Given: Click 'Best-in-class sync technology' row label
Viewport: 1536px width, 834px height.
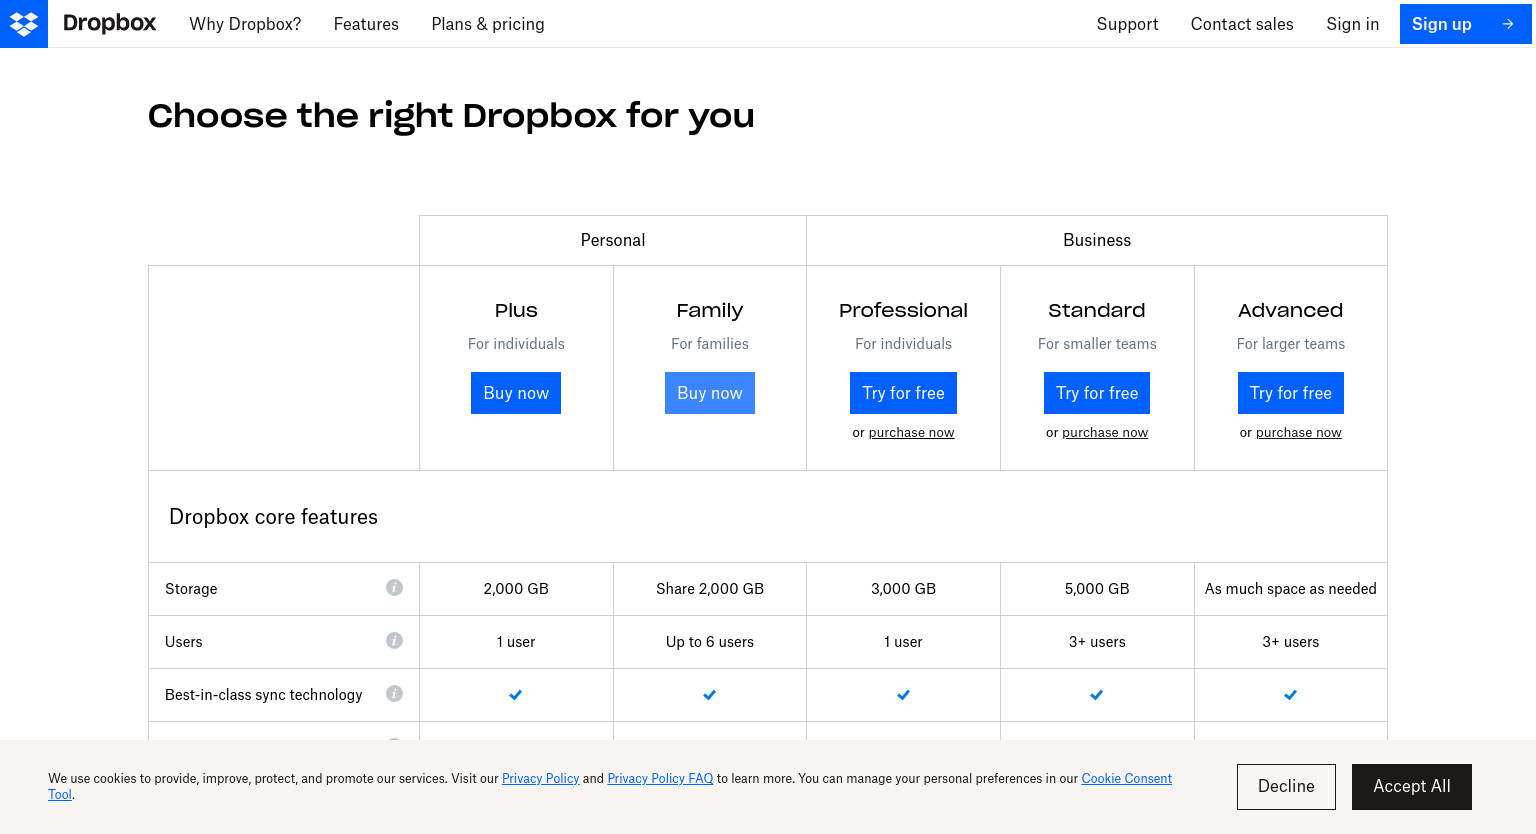Looking at the screenshot, I should click(264, 695).
